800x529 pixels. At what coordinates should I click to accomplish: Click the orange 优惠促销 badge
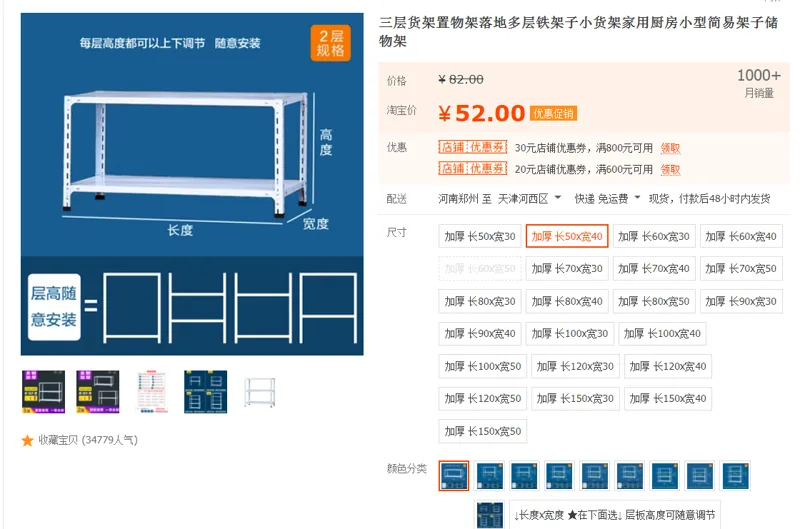tap(554, 113)
